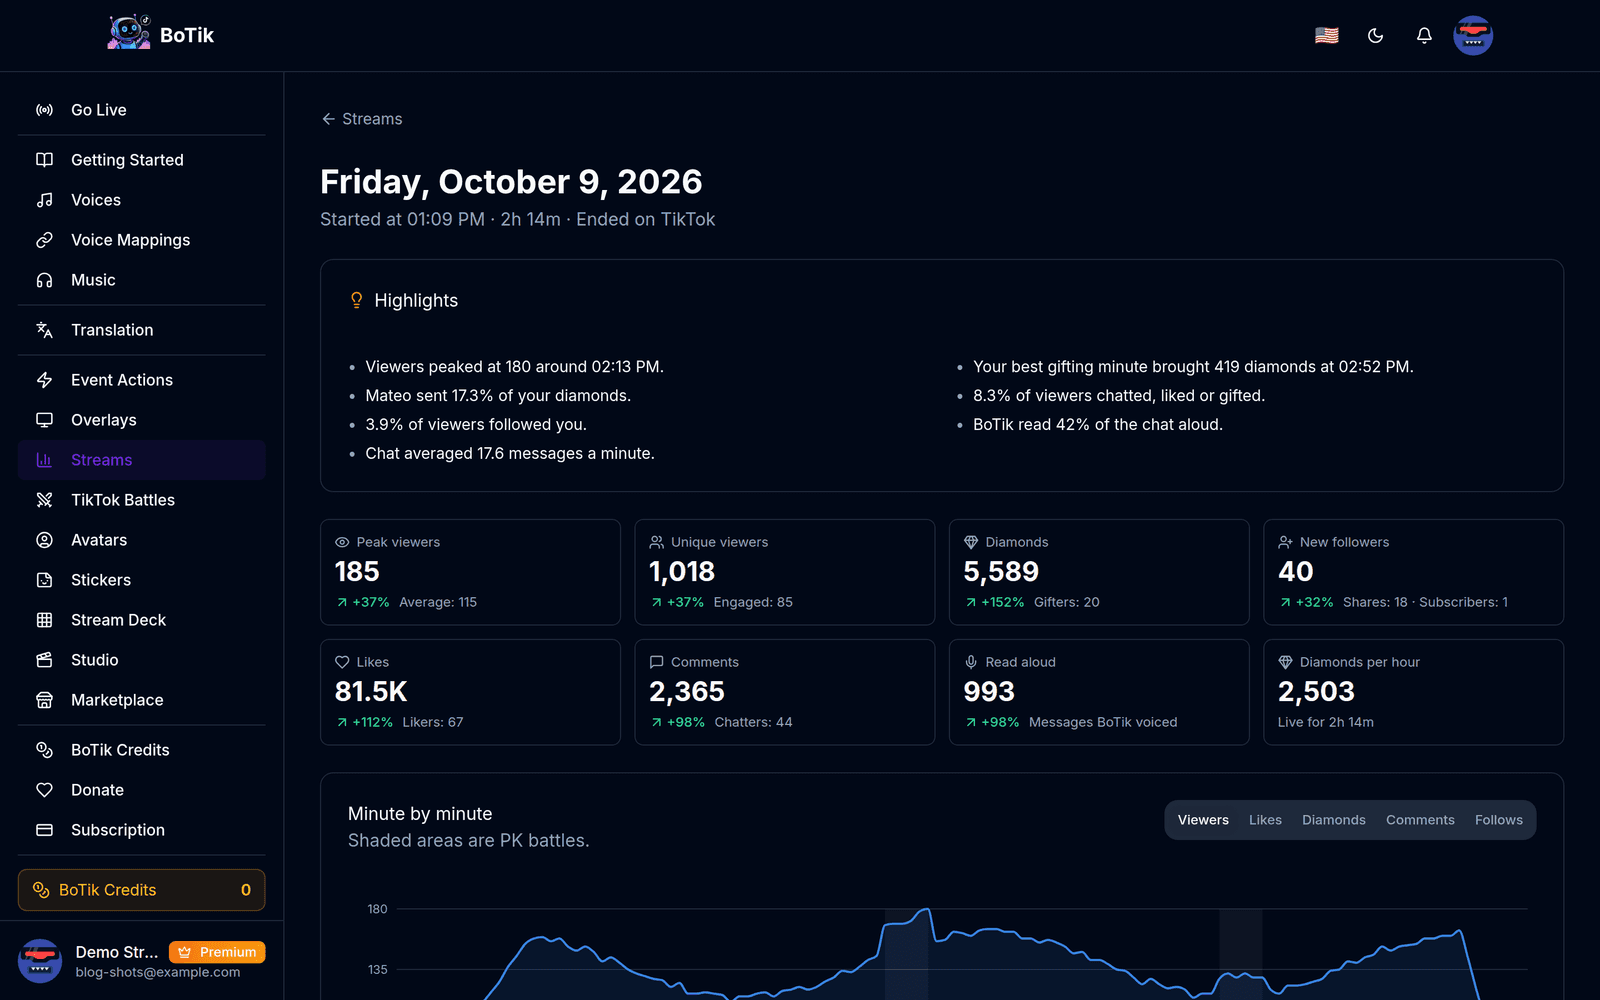
Task: Open the notifications bell icon
Action: click(1424, 36)
